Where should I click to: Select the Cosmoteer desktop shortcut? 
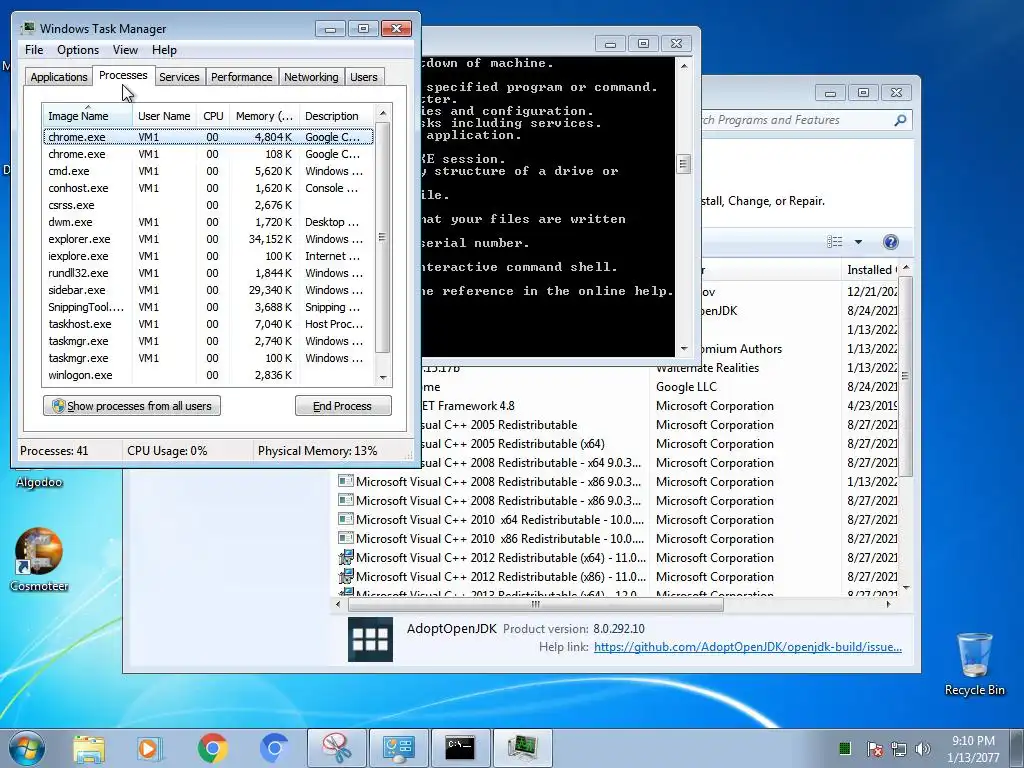(39, 560)
